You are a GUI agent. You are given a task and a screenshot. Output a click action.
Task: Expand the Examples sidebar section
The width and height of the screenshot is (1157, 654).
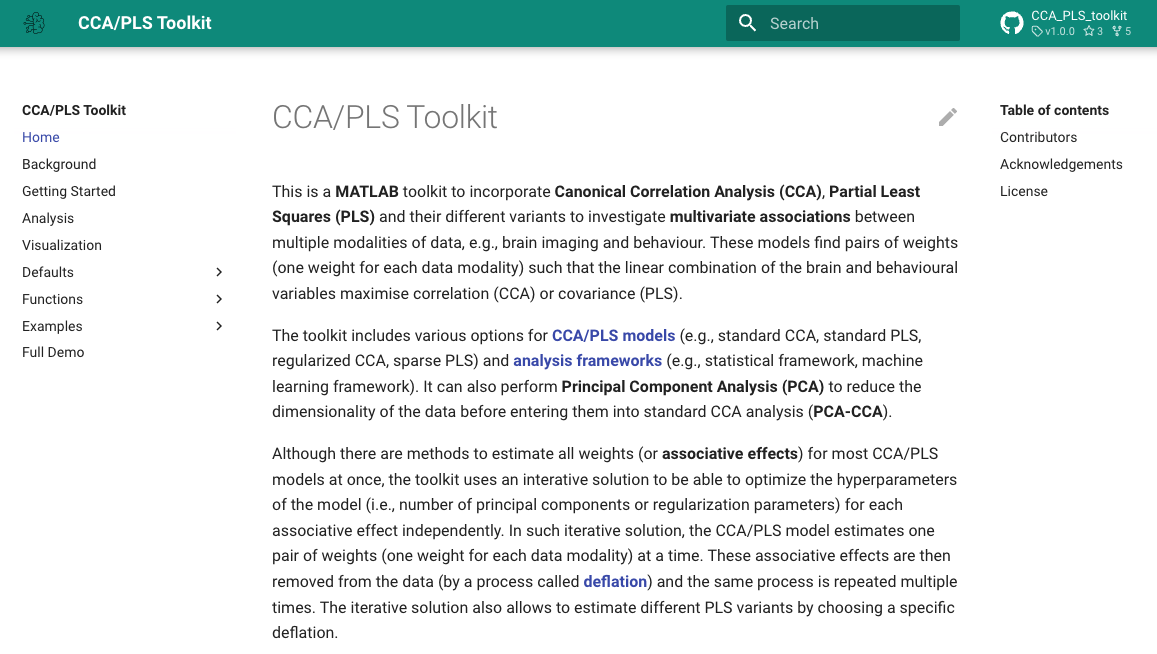pos(218,326)
